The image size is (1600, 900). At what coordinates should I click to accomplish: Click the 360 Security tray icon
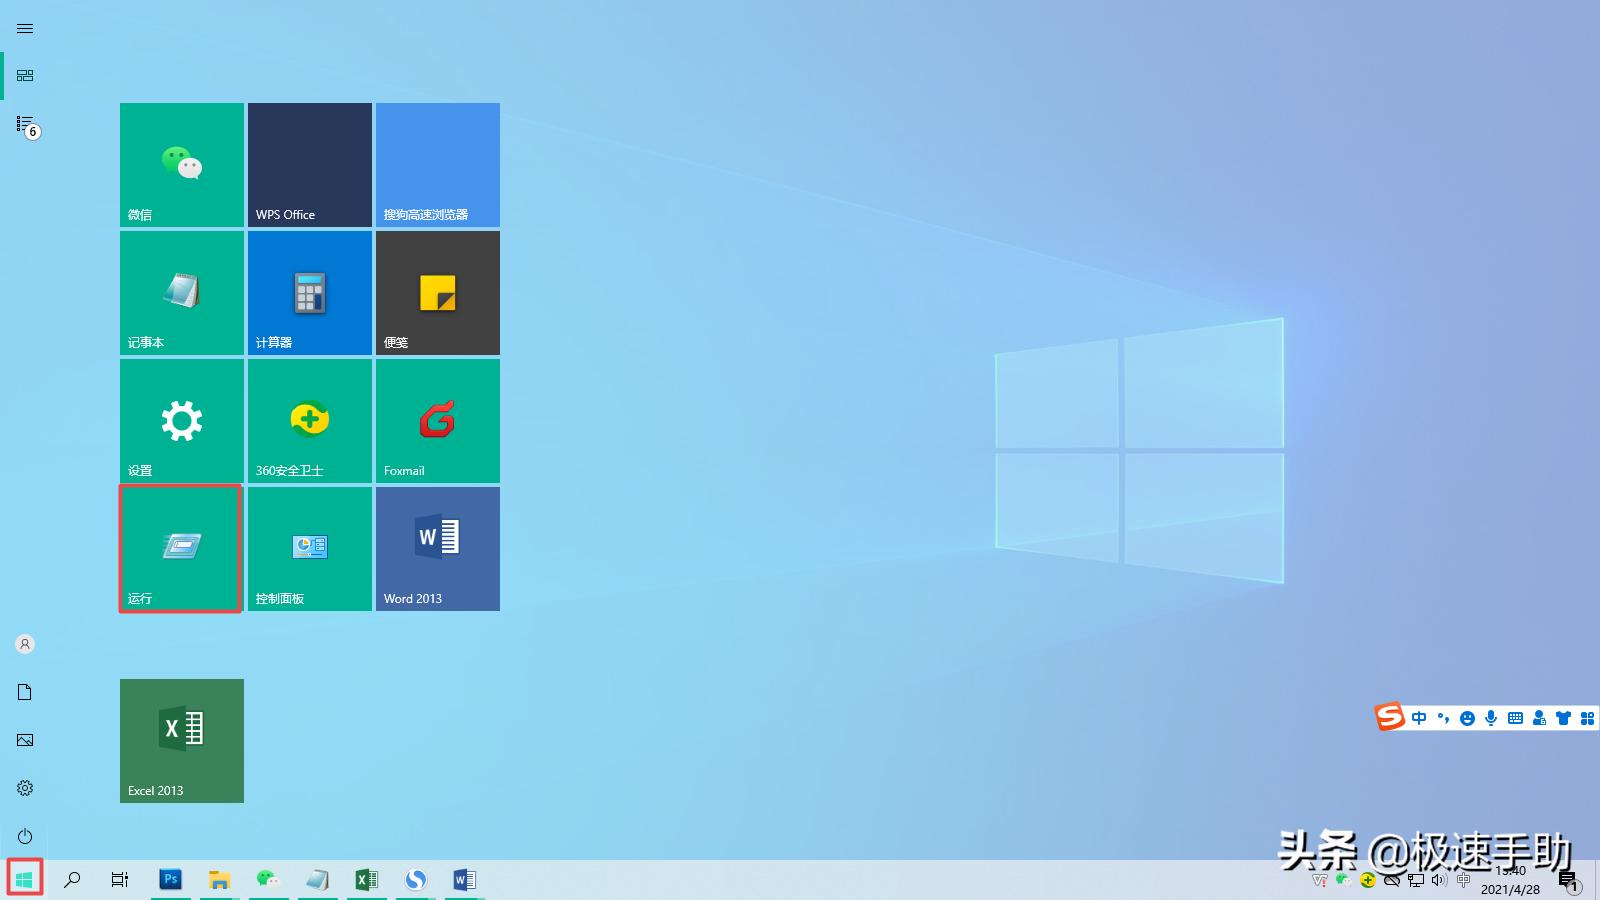point(1367,881)
